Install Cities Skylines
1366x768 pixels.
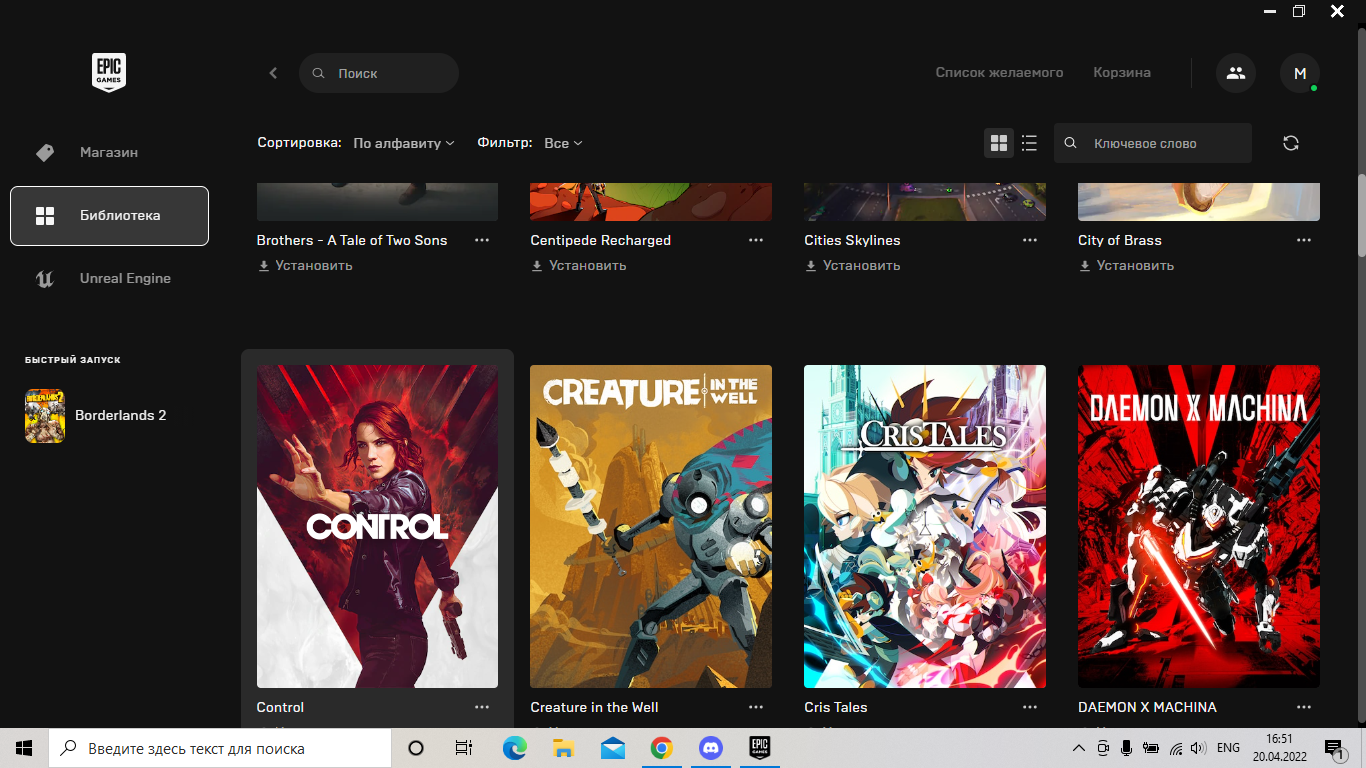pos(853,266)
